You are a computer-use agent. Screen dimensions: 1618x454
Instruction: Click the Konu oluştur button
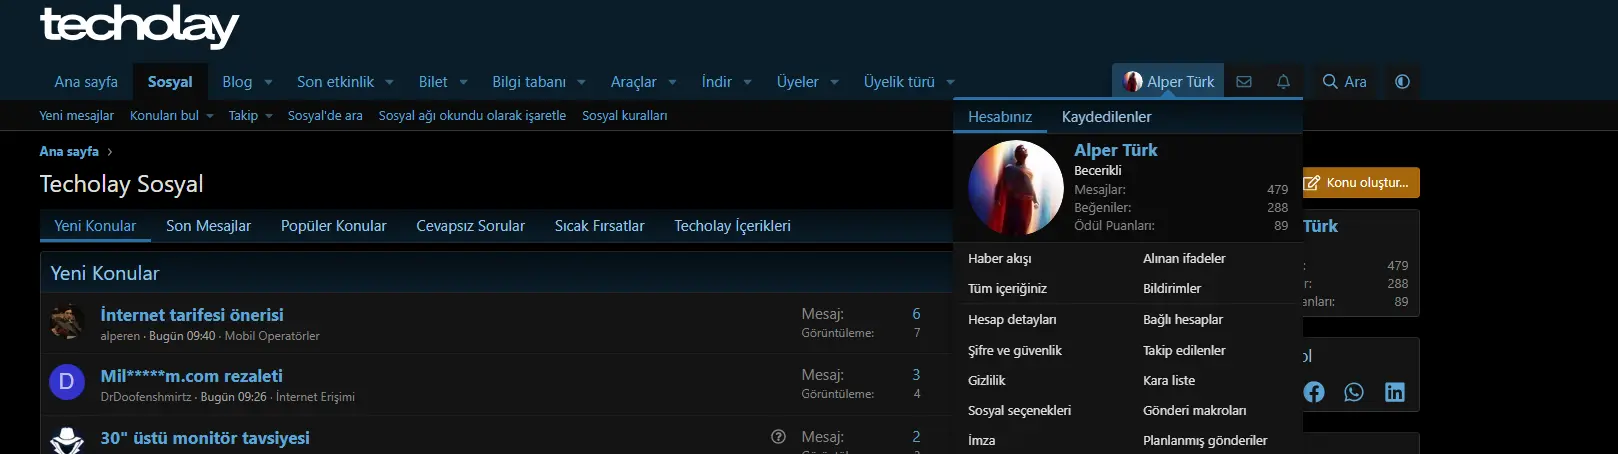click(x=1360, y=183)
